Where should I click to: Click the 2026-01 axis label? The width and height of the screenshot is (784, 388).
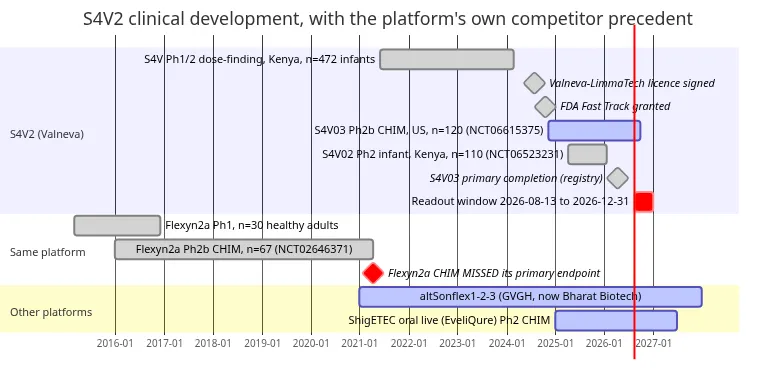click(604, 344)
